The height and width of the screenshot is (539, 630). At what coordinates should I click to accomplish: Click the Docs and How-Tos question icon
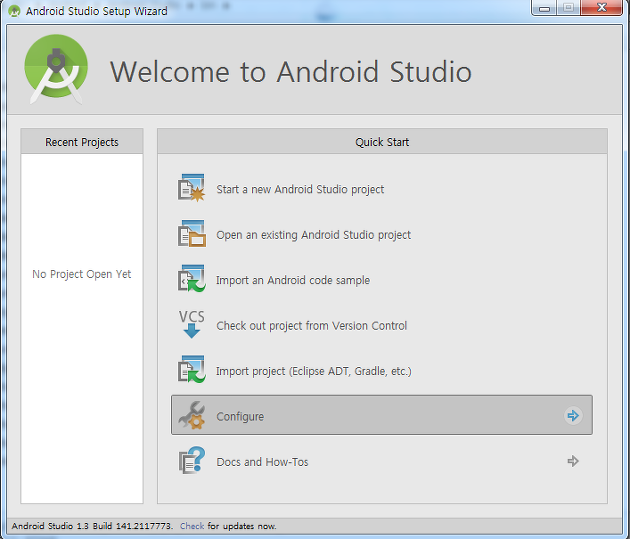click(x=192, y=460)
